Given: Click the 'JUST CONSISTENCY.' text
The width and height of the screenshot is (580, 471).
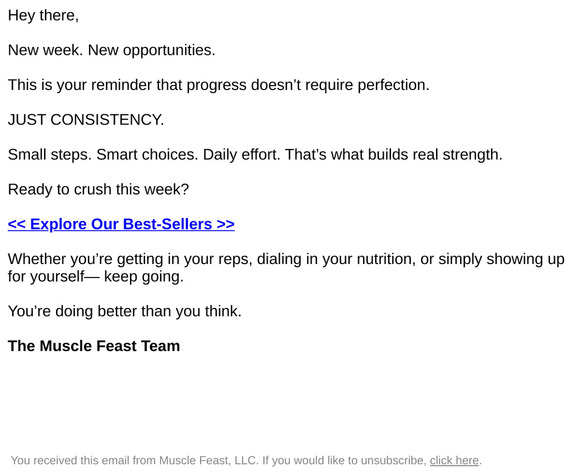Looking at the screenshot, I should (86, 120).
